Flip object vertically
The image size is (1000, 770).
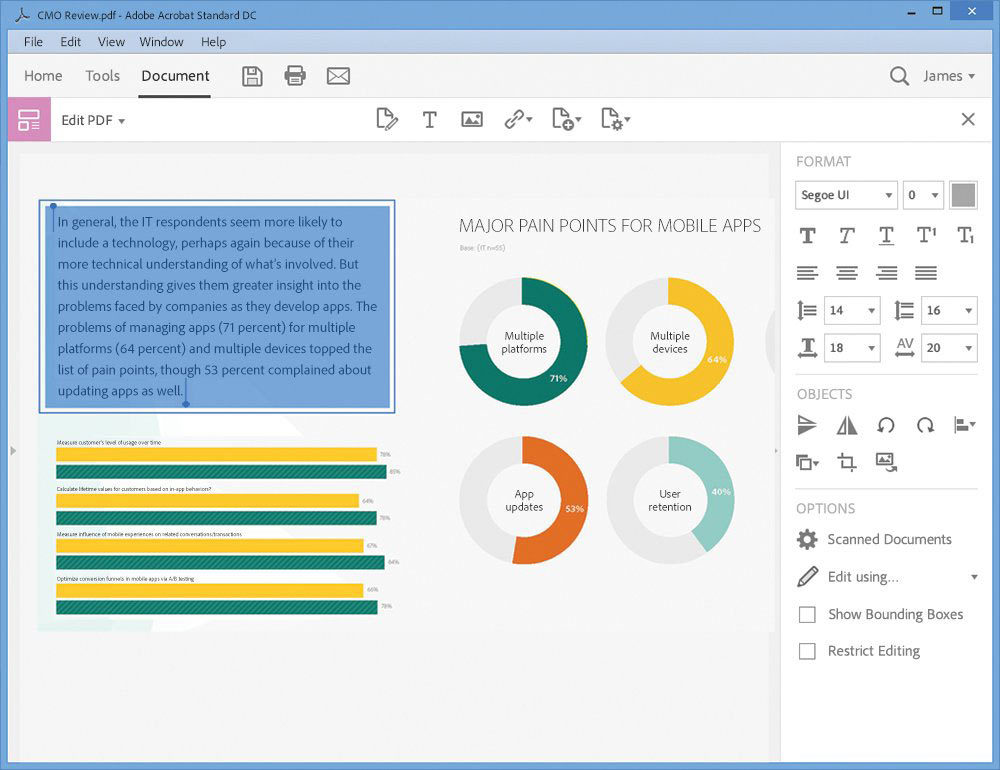coord(807,425)
